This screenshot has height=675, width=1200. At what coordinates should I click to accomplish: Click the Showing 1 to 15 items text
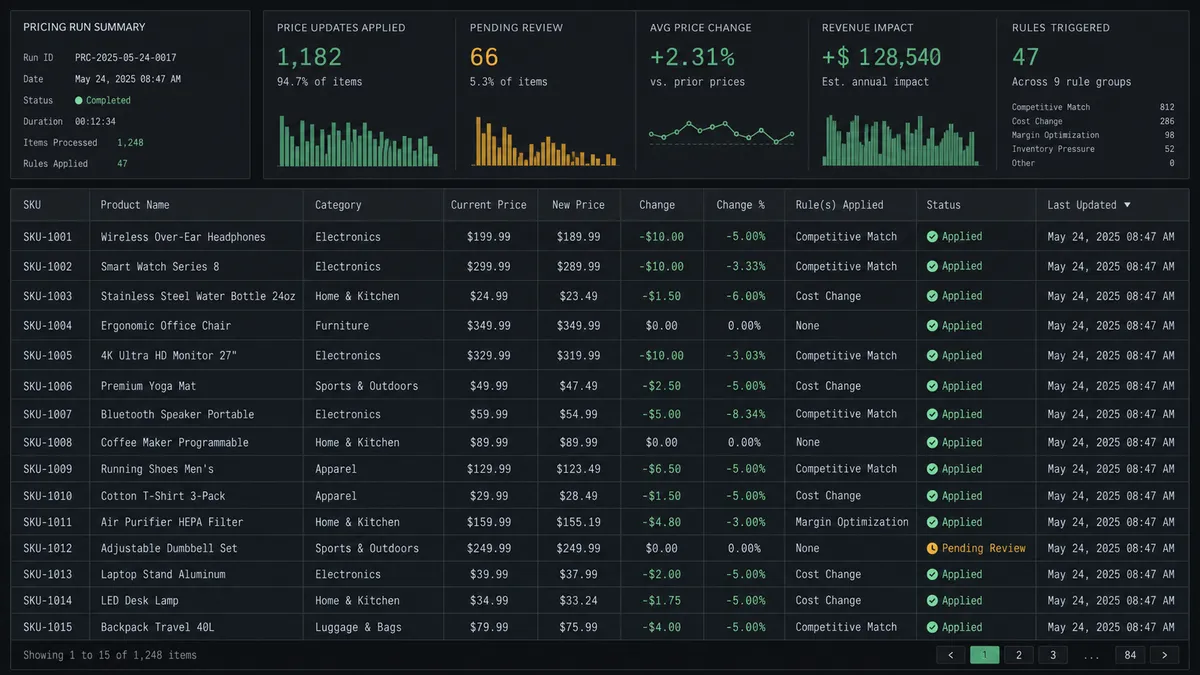pyautogui.click(x=110, y=655)
